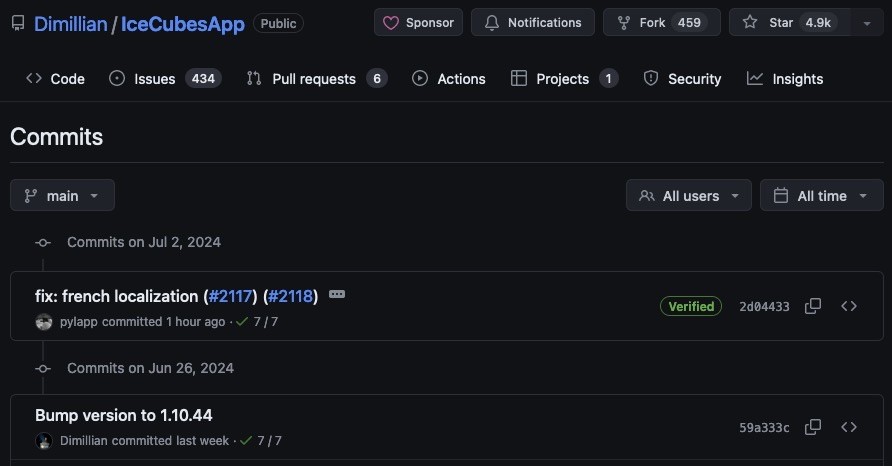Expand the Star lists dropdown arrow
The image size is (892, 466).
[867, 23]
